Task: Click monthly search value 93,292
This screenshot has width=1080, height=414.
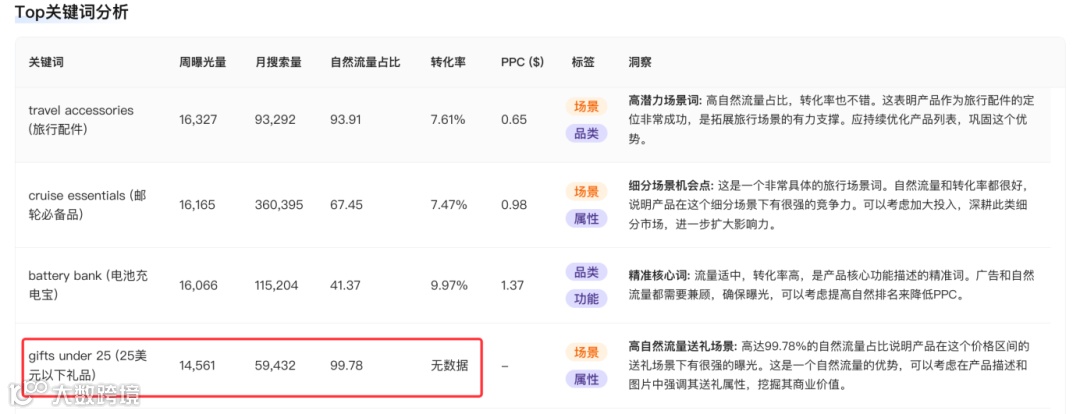Action: coord(276,119)
